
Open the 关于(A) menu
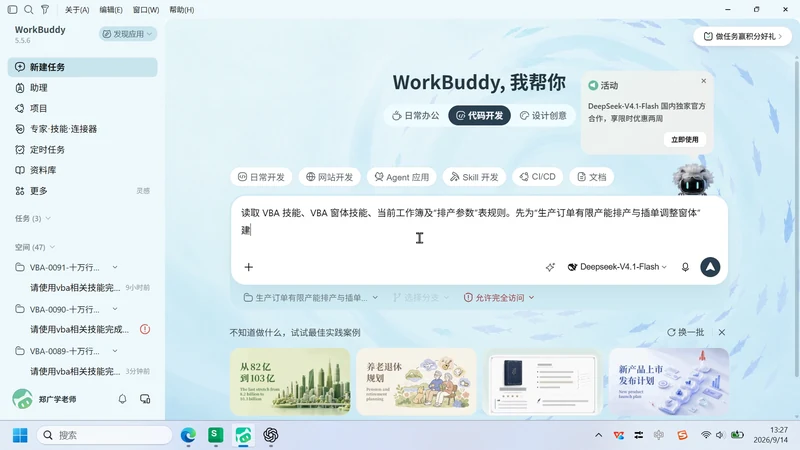click(77, 10)
